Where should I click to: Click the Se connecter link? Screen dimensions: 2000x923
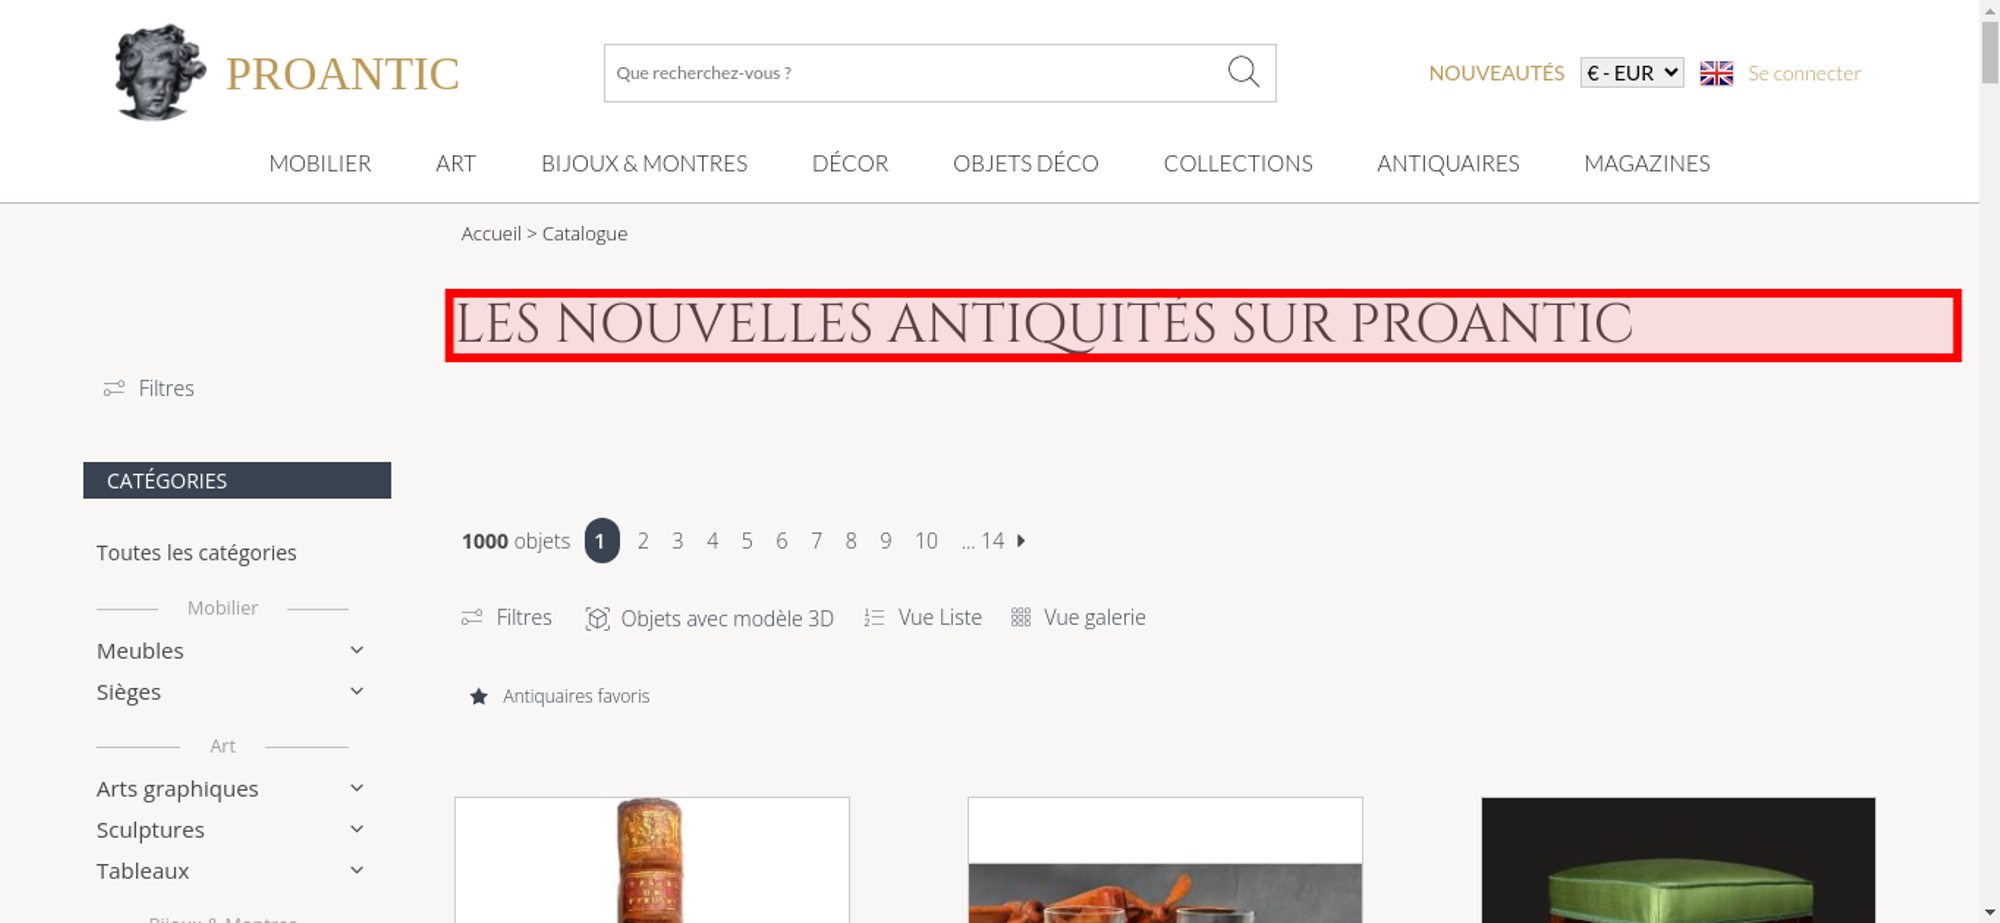[x=1804, y=73]
